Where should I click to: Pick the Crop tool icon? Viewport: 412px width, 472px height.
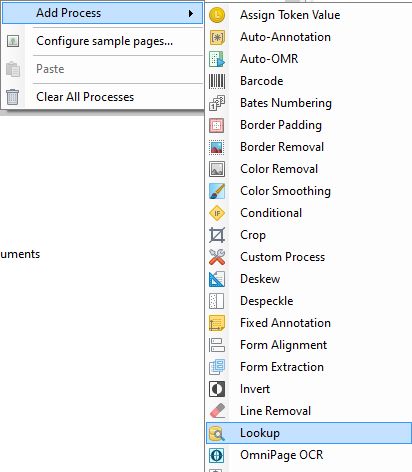pyautogui.click(x=217, y=235)
